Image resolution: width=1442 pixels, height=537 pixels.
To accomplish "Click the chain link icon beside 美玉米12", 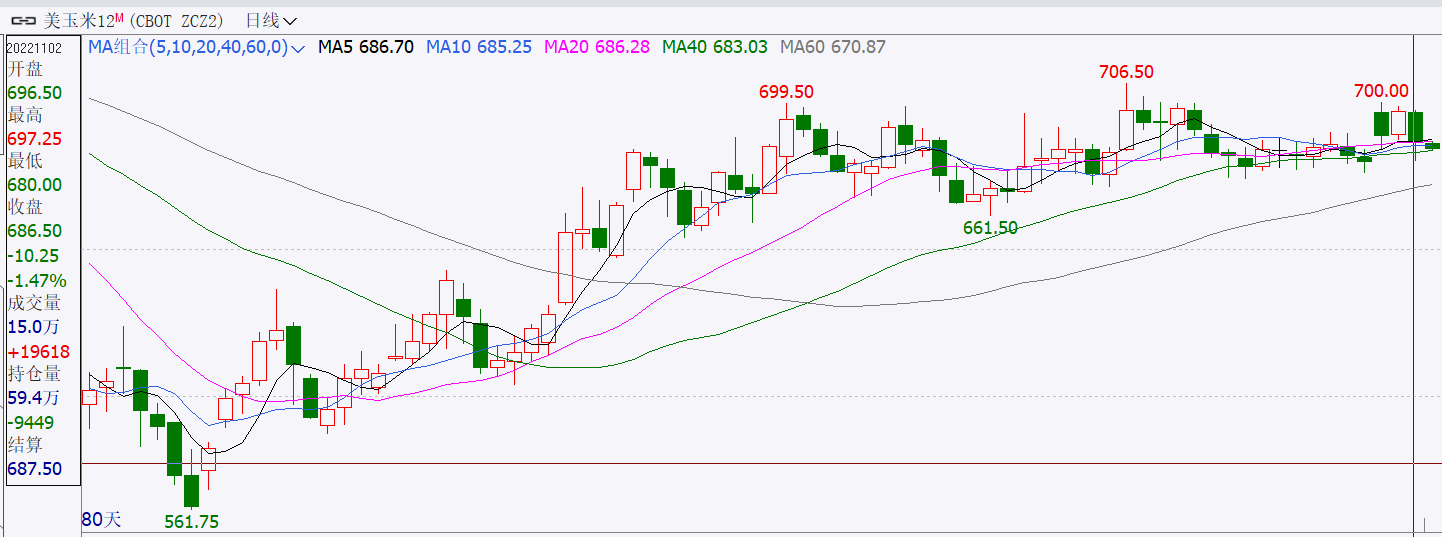I will [24, 20].
